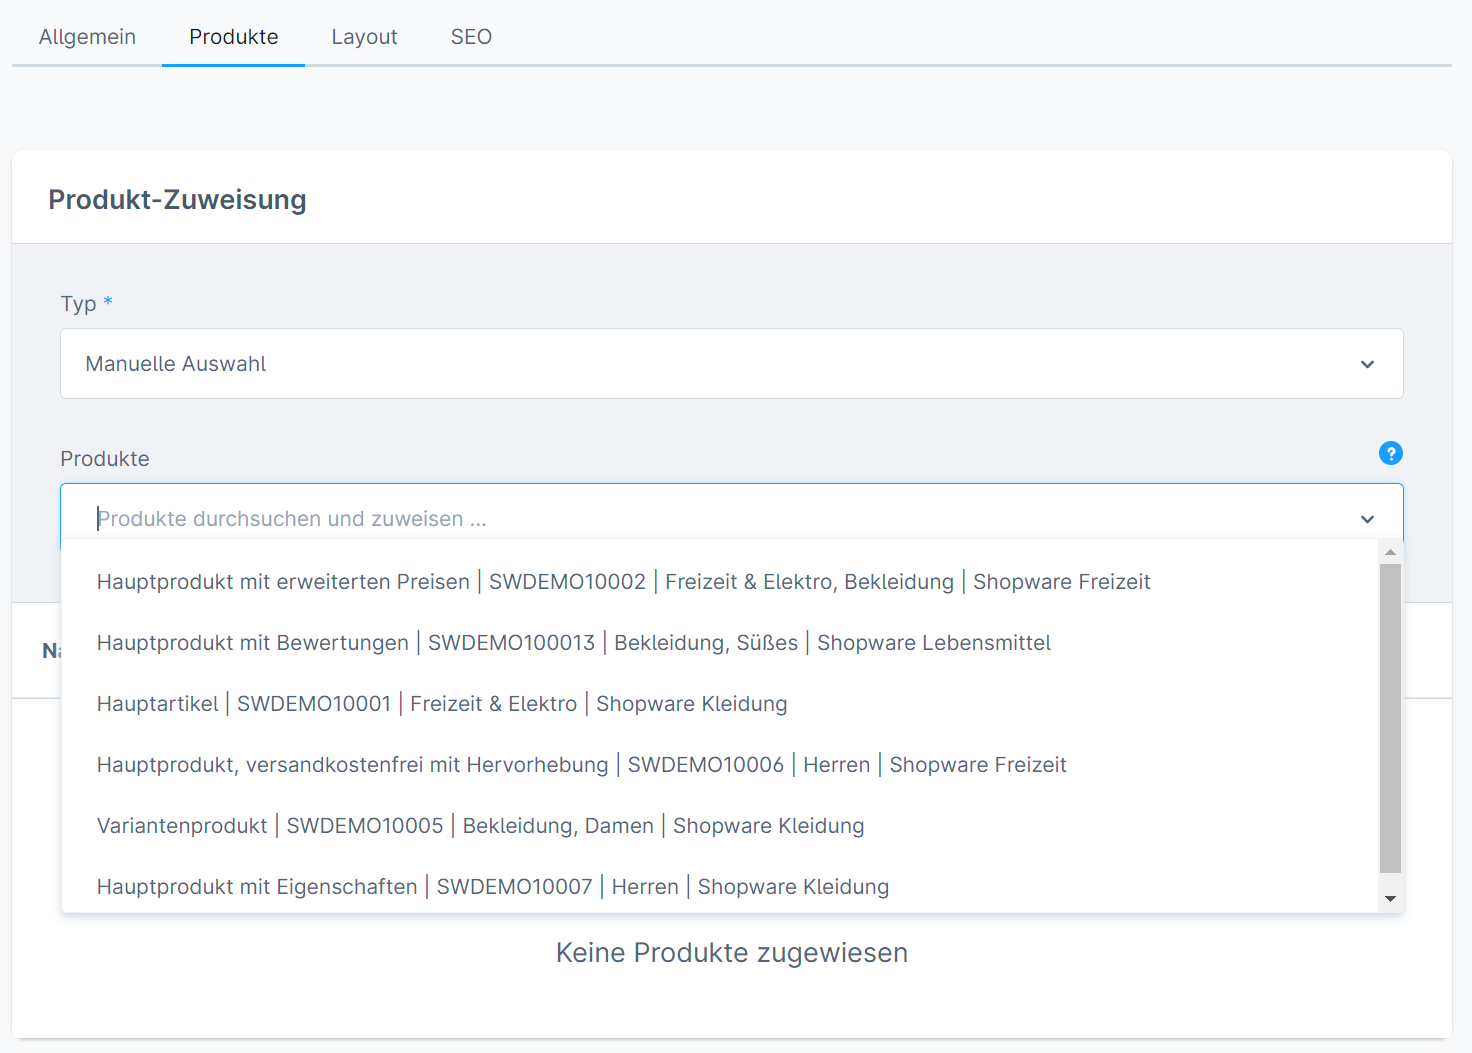Choose Hauptprodukt mit Eigenschaften option

pyautogui.click(x=719, y=887)
